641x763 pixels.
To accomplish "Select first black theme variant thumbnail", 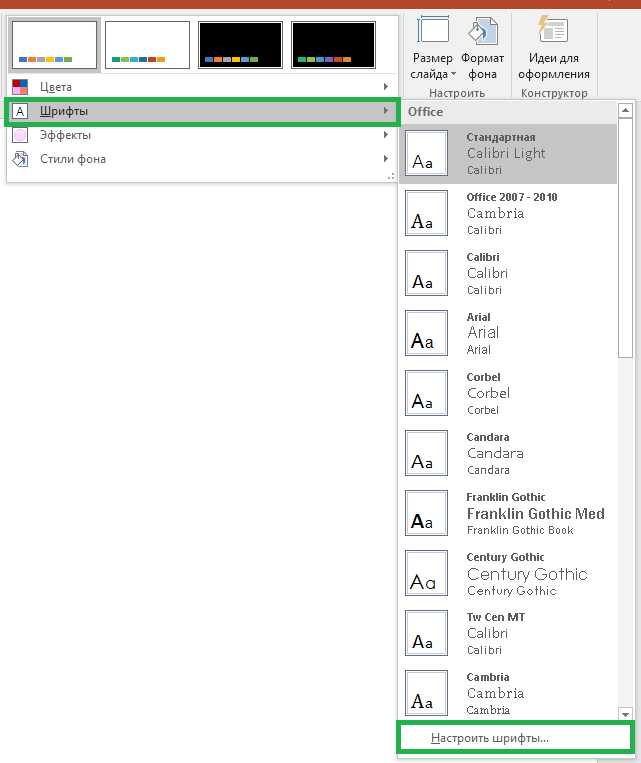I will 240,45.
